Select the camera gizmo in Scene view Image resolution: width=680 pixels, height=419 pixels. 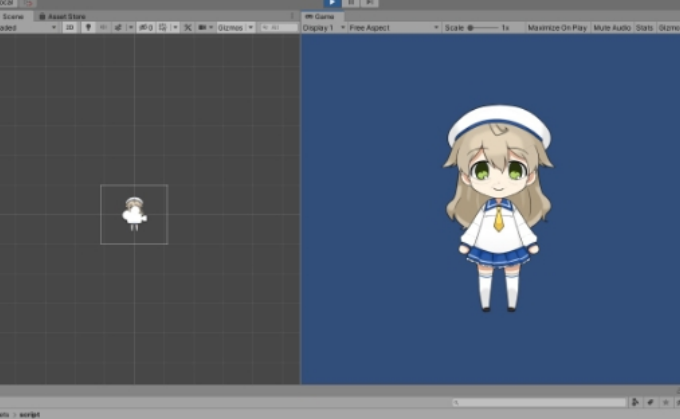click(135, 215)
